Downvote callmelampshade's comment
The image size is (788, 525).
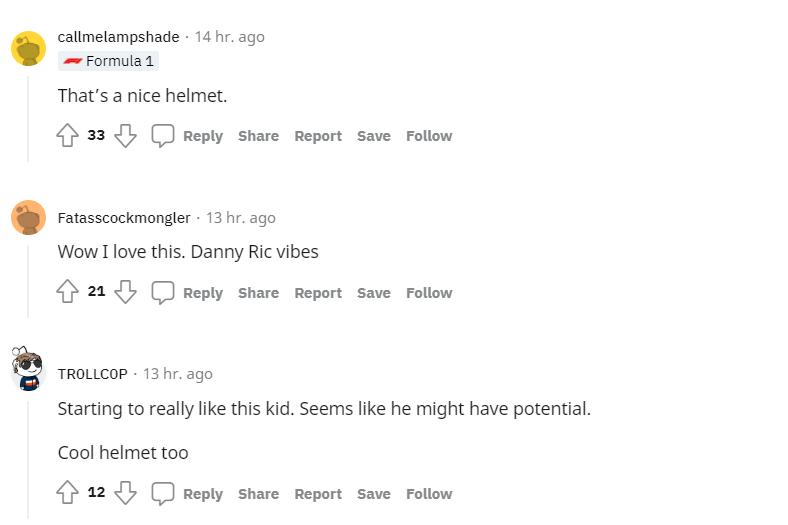(x=125, y=136)
